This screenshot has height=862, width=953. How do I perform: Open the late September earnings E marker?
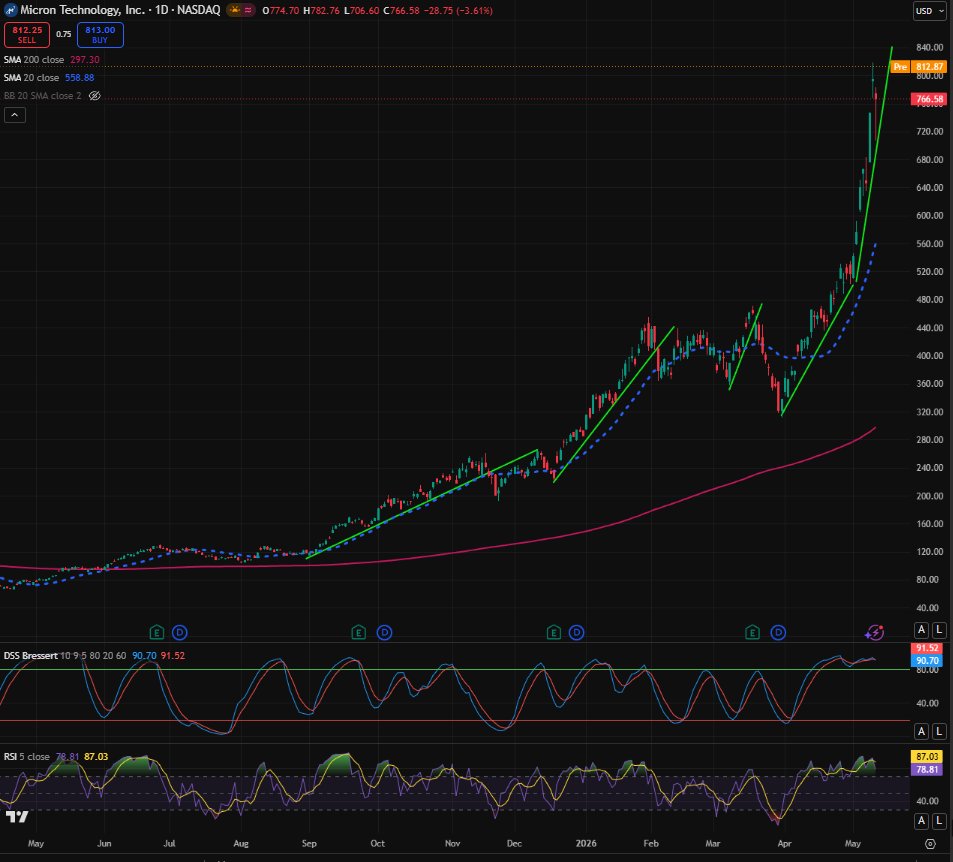(x=359, y=633)
